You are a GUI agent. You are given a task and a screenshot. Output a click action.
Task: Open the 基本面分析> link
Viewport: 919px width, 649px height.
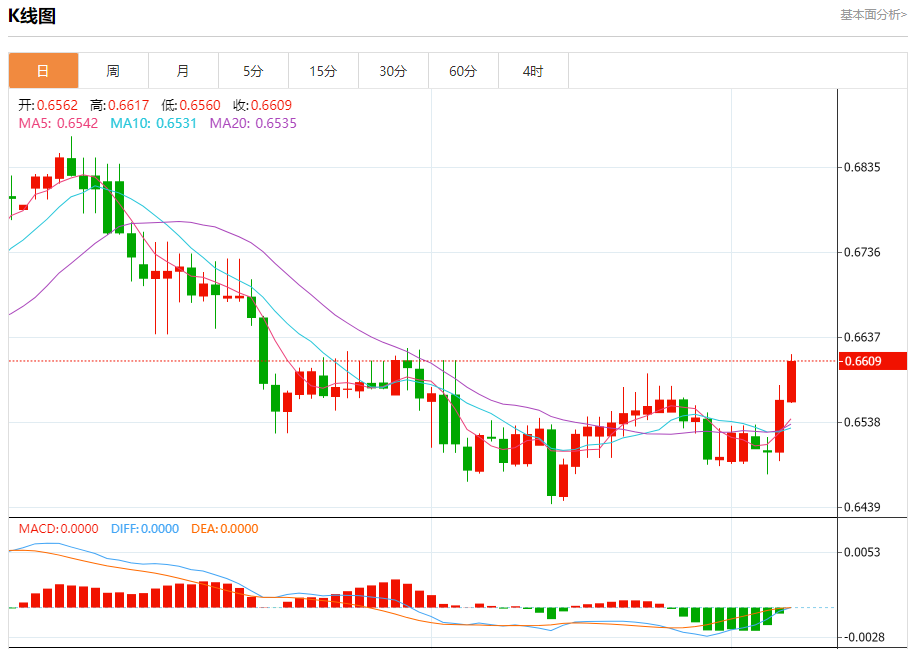(873, 15)
